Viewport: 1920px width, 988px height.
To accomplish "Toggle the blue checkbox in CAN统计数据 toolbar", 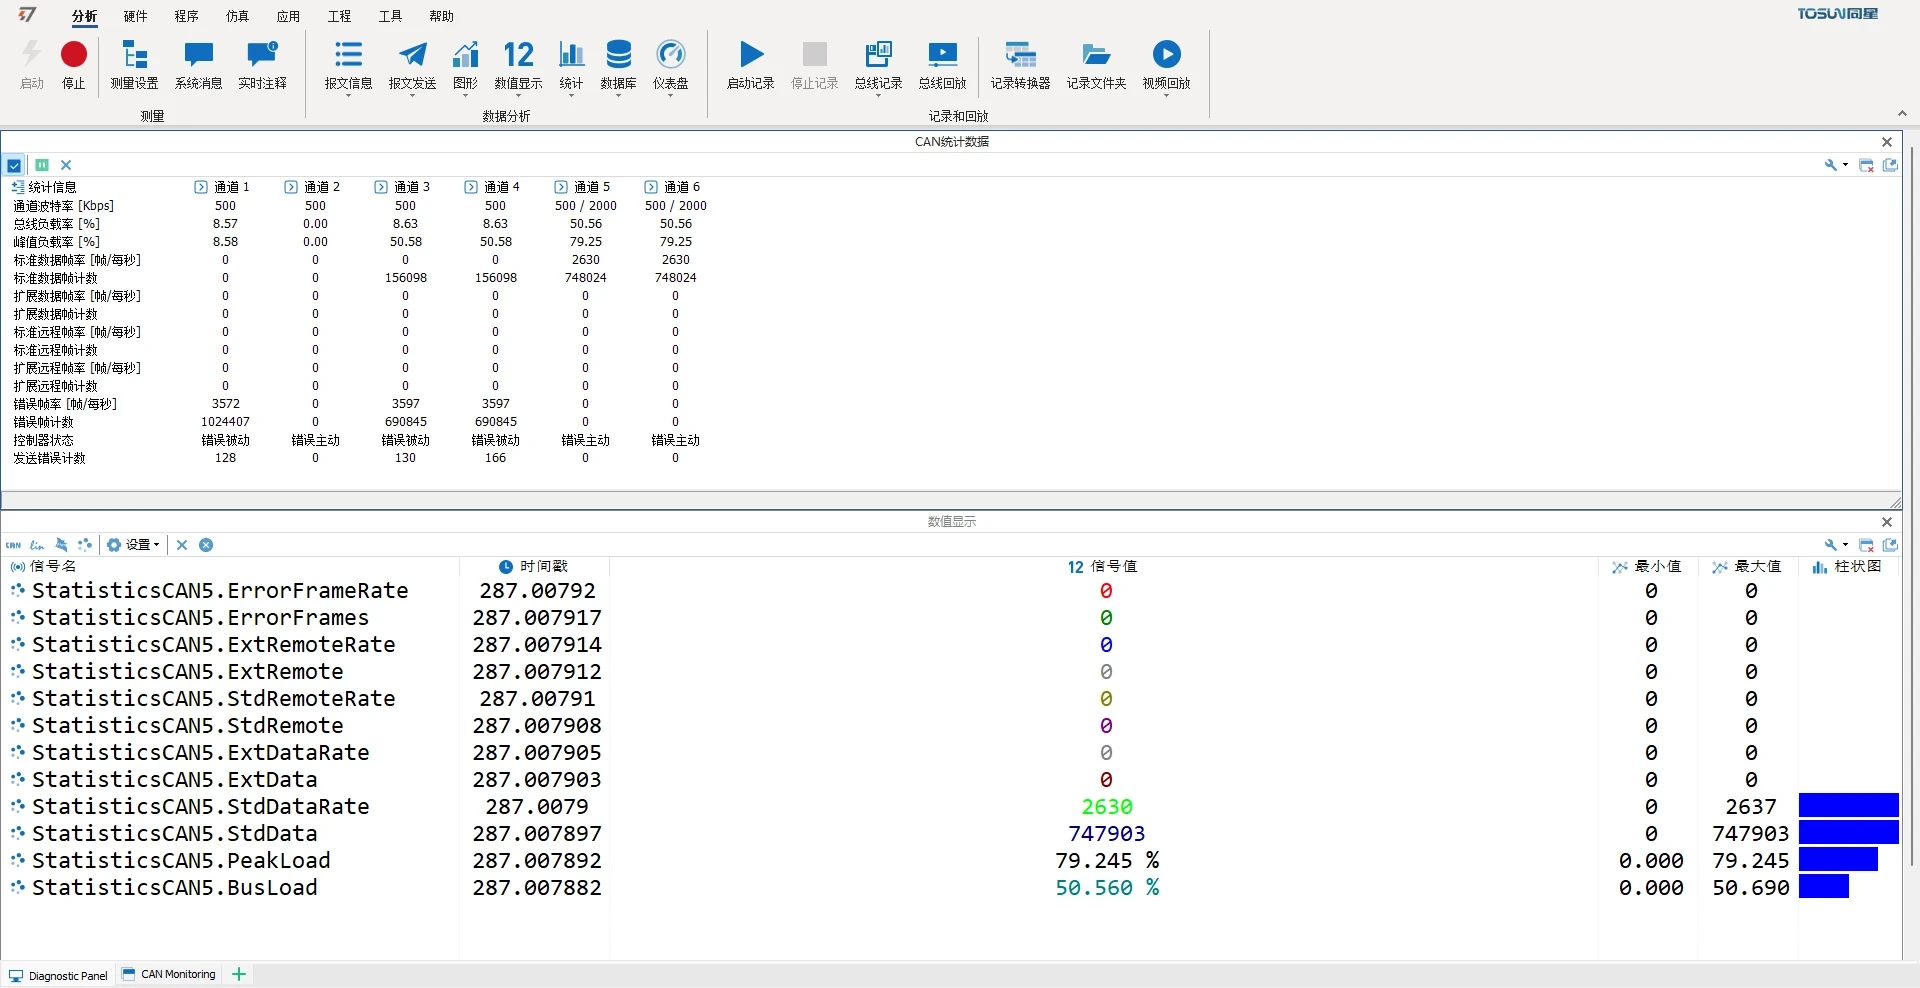I will [x=14, y=165].
